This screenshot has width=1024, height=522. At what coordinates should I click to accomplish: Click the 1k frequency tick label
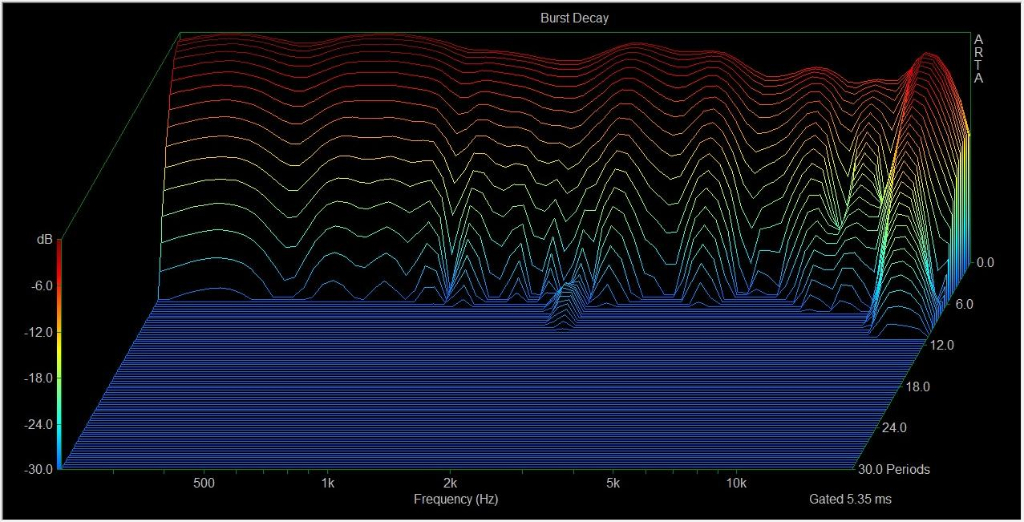point(327,484)
